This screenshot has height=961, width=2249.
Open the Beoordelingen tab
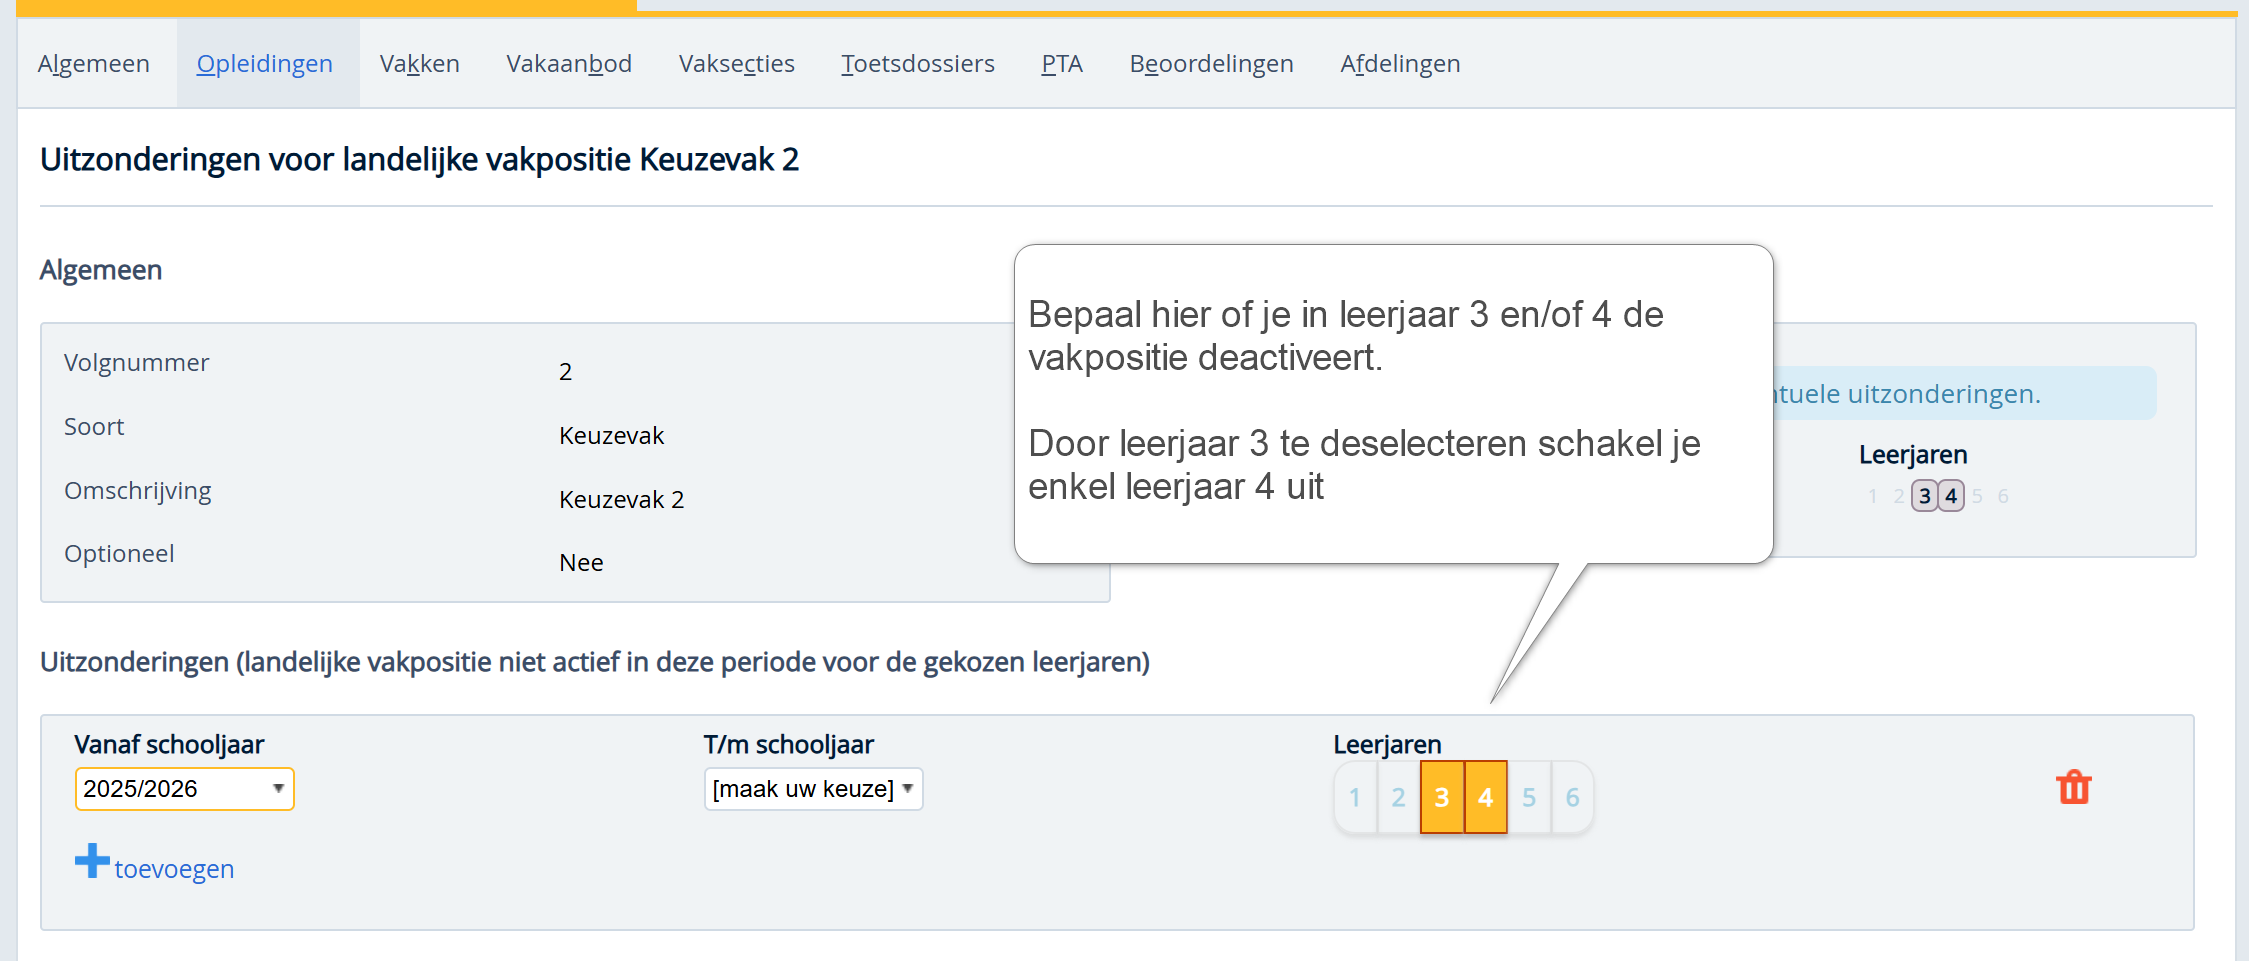coord(1211,64)
